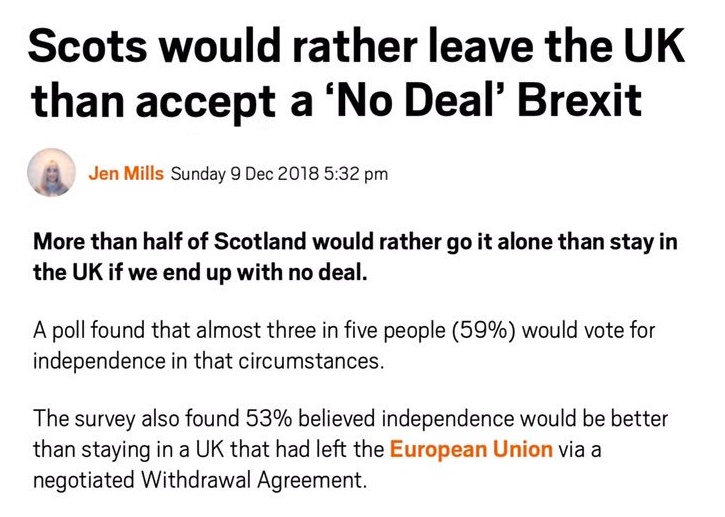Click the word 'negotiated' in the final line
Viewport: 725px width, 517px height.
click(84, 480)
